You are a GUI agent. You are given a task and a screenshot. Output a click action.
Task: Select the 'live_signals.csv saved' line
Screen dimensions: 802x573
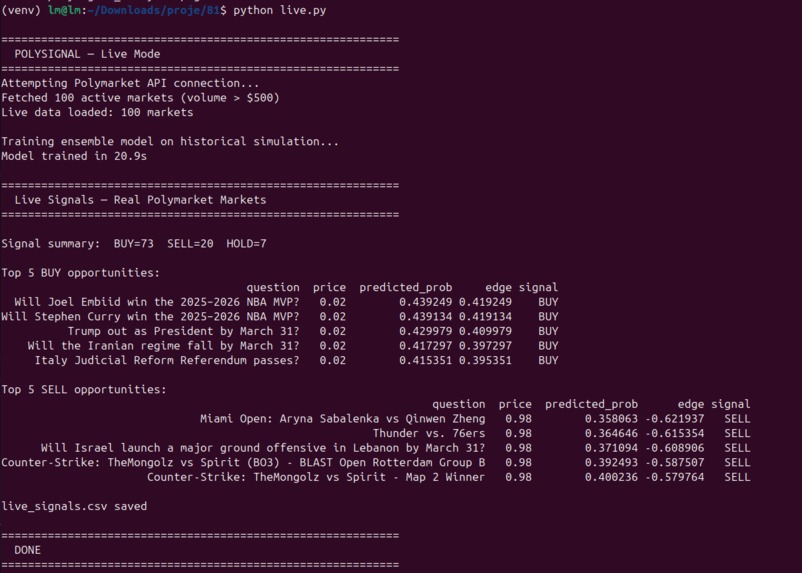(x=74, y=506)
